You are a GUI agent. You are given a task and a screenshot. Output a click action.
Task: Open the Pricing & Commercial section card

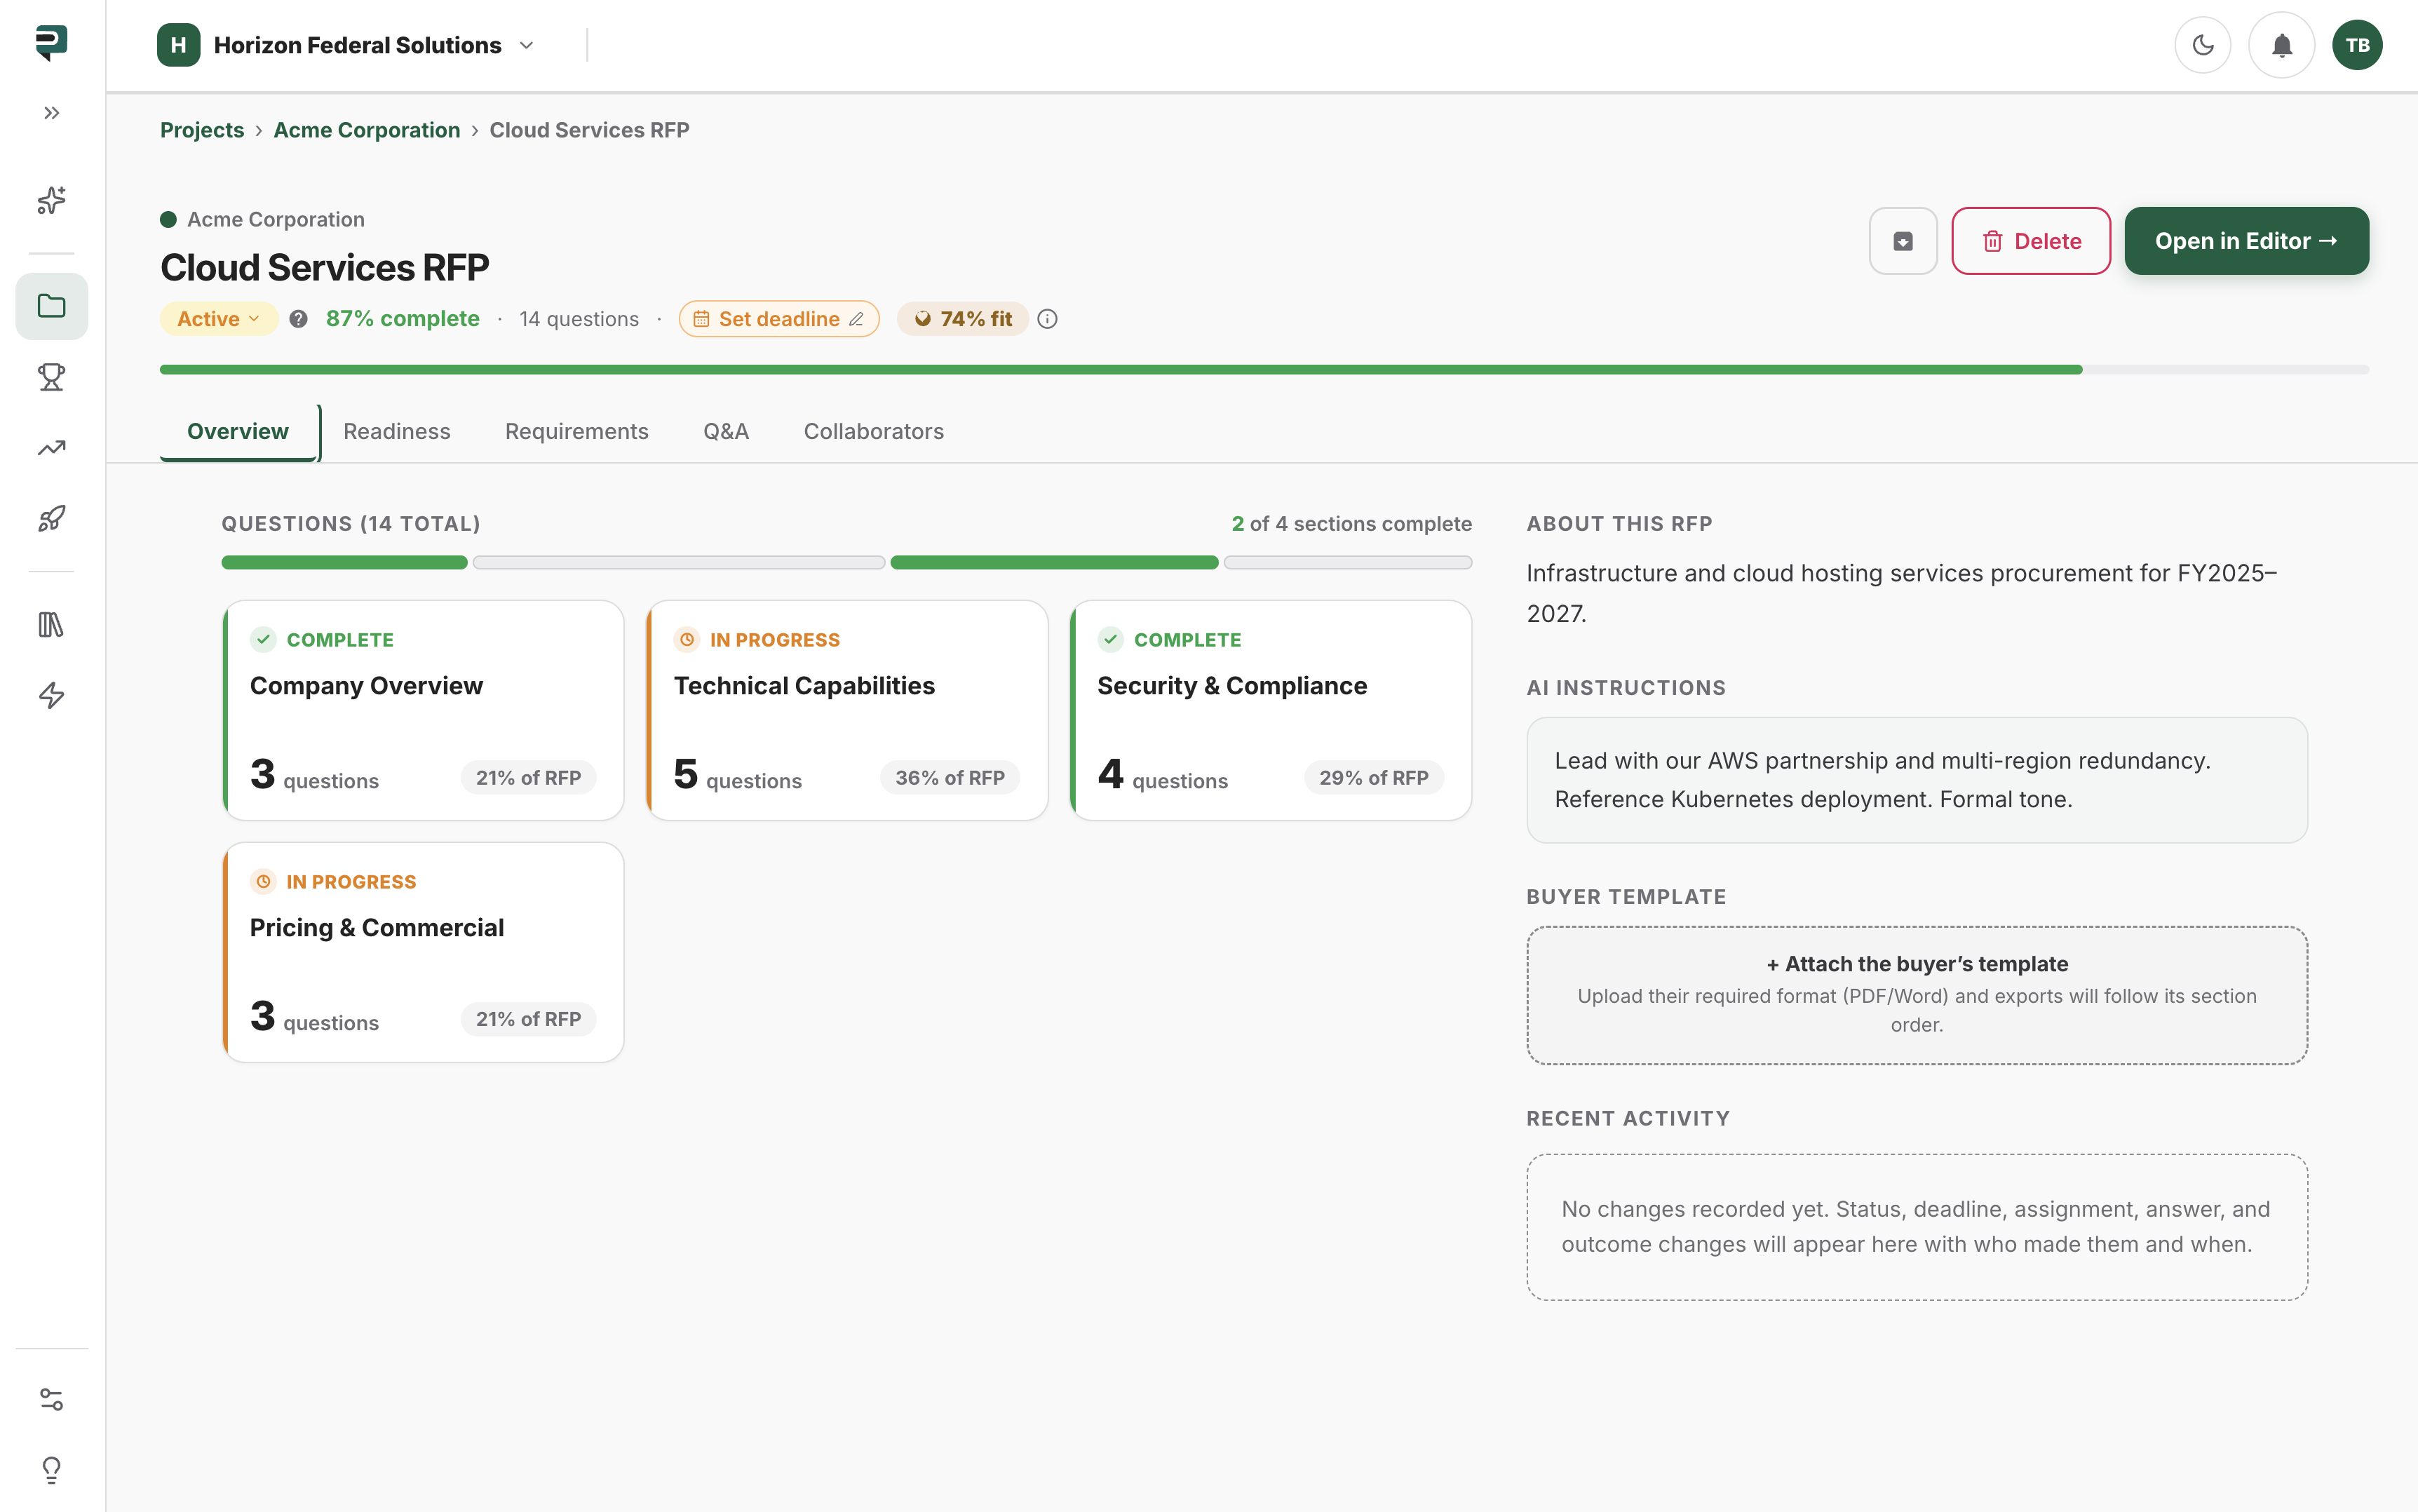(x=424, y=952)
